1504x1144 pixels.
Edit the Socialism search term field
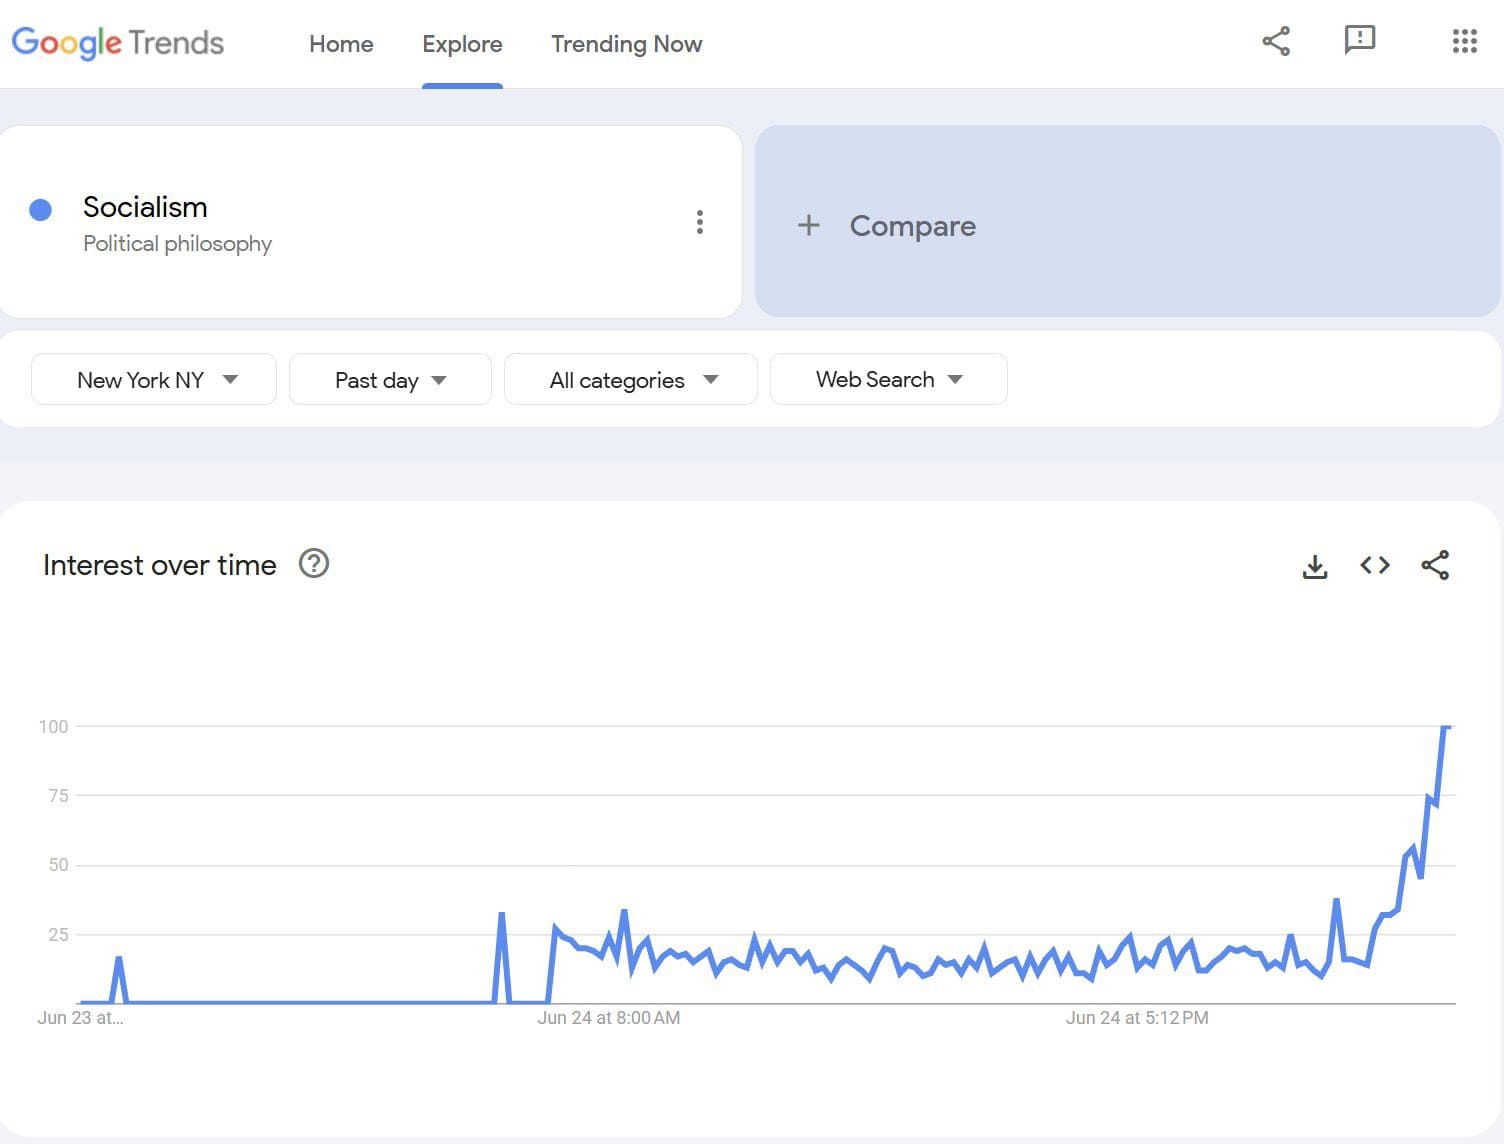(x=146, y=207)
